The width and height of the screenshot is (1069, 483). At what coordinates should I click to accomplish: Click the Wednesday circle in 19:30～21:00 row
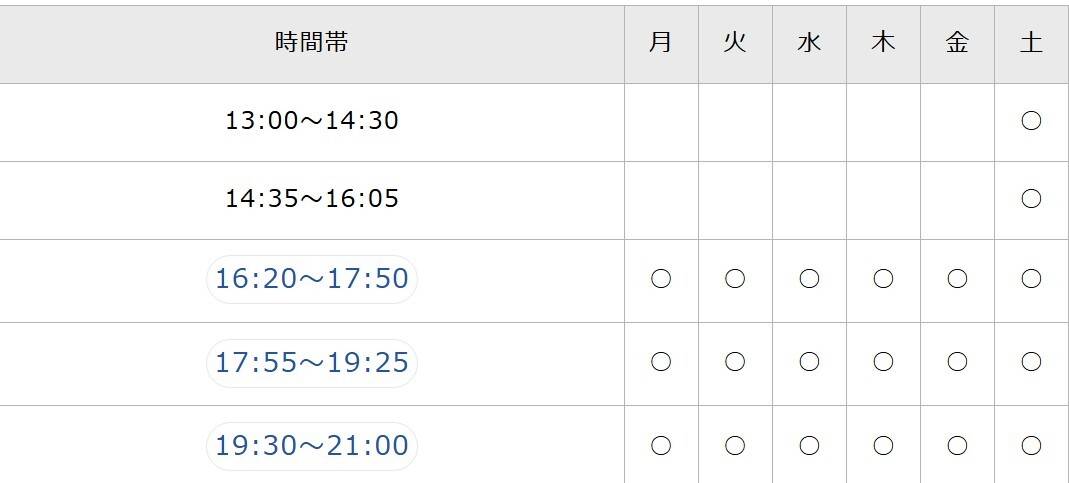[809, 445]
